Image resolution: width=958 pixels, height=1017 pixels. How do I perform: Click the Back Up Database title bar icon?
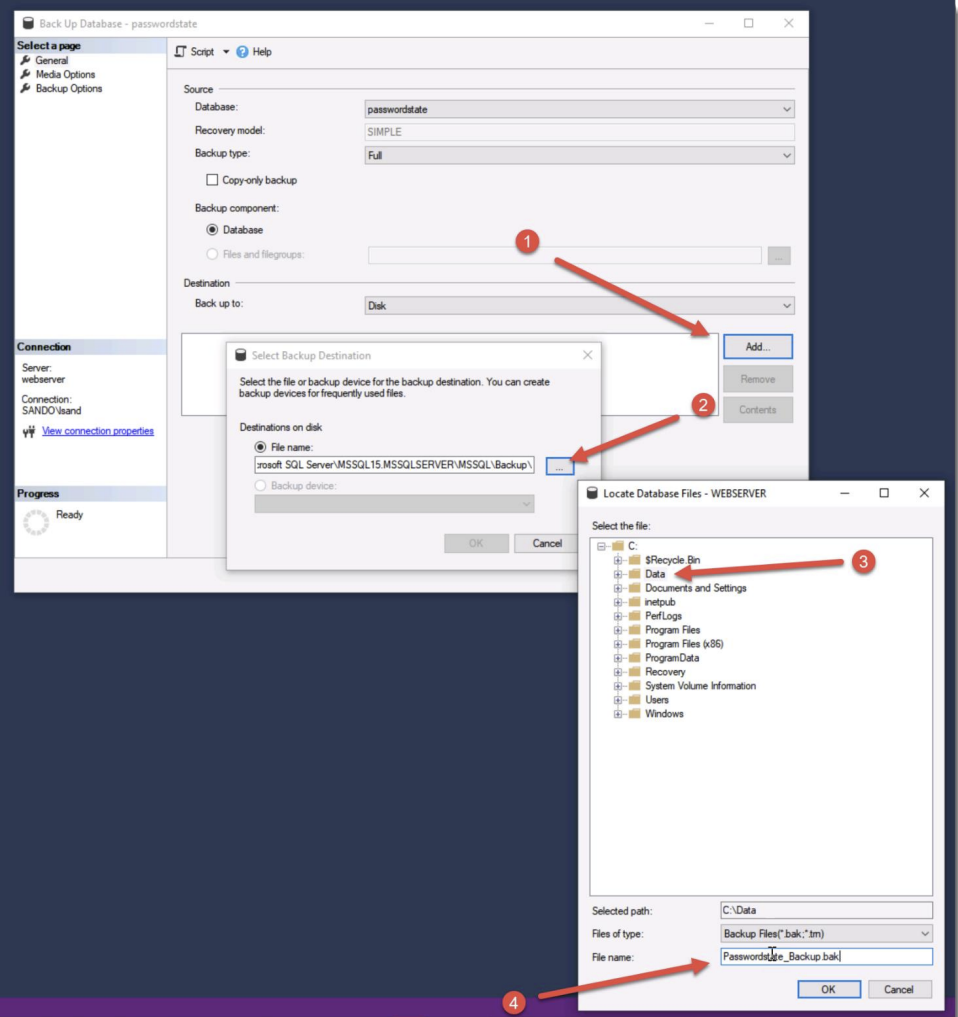28,23
